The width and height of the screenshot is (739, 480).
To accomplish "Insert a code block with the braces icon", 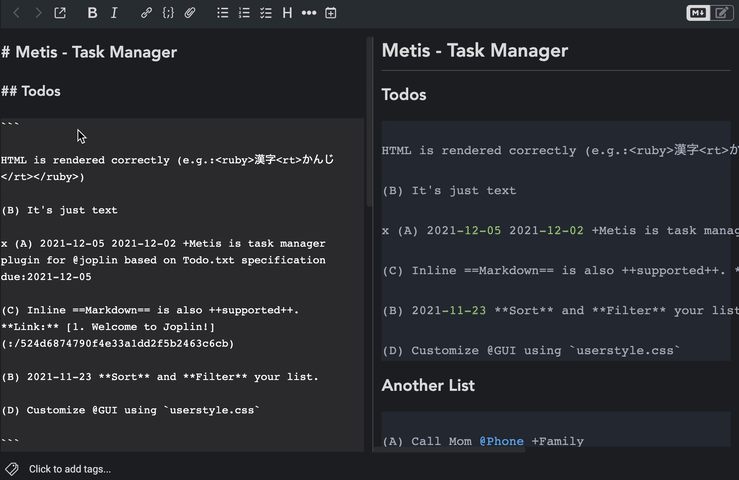I will pos(168,13).
